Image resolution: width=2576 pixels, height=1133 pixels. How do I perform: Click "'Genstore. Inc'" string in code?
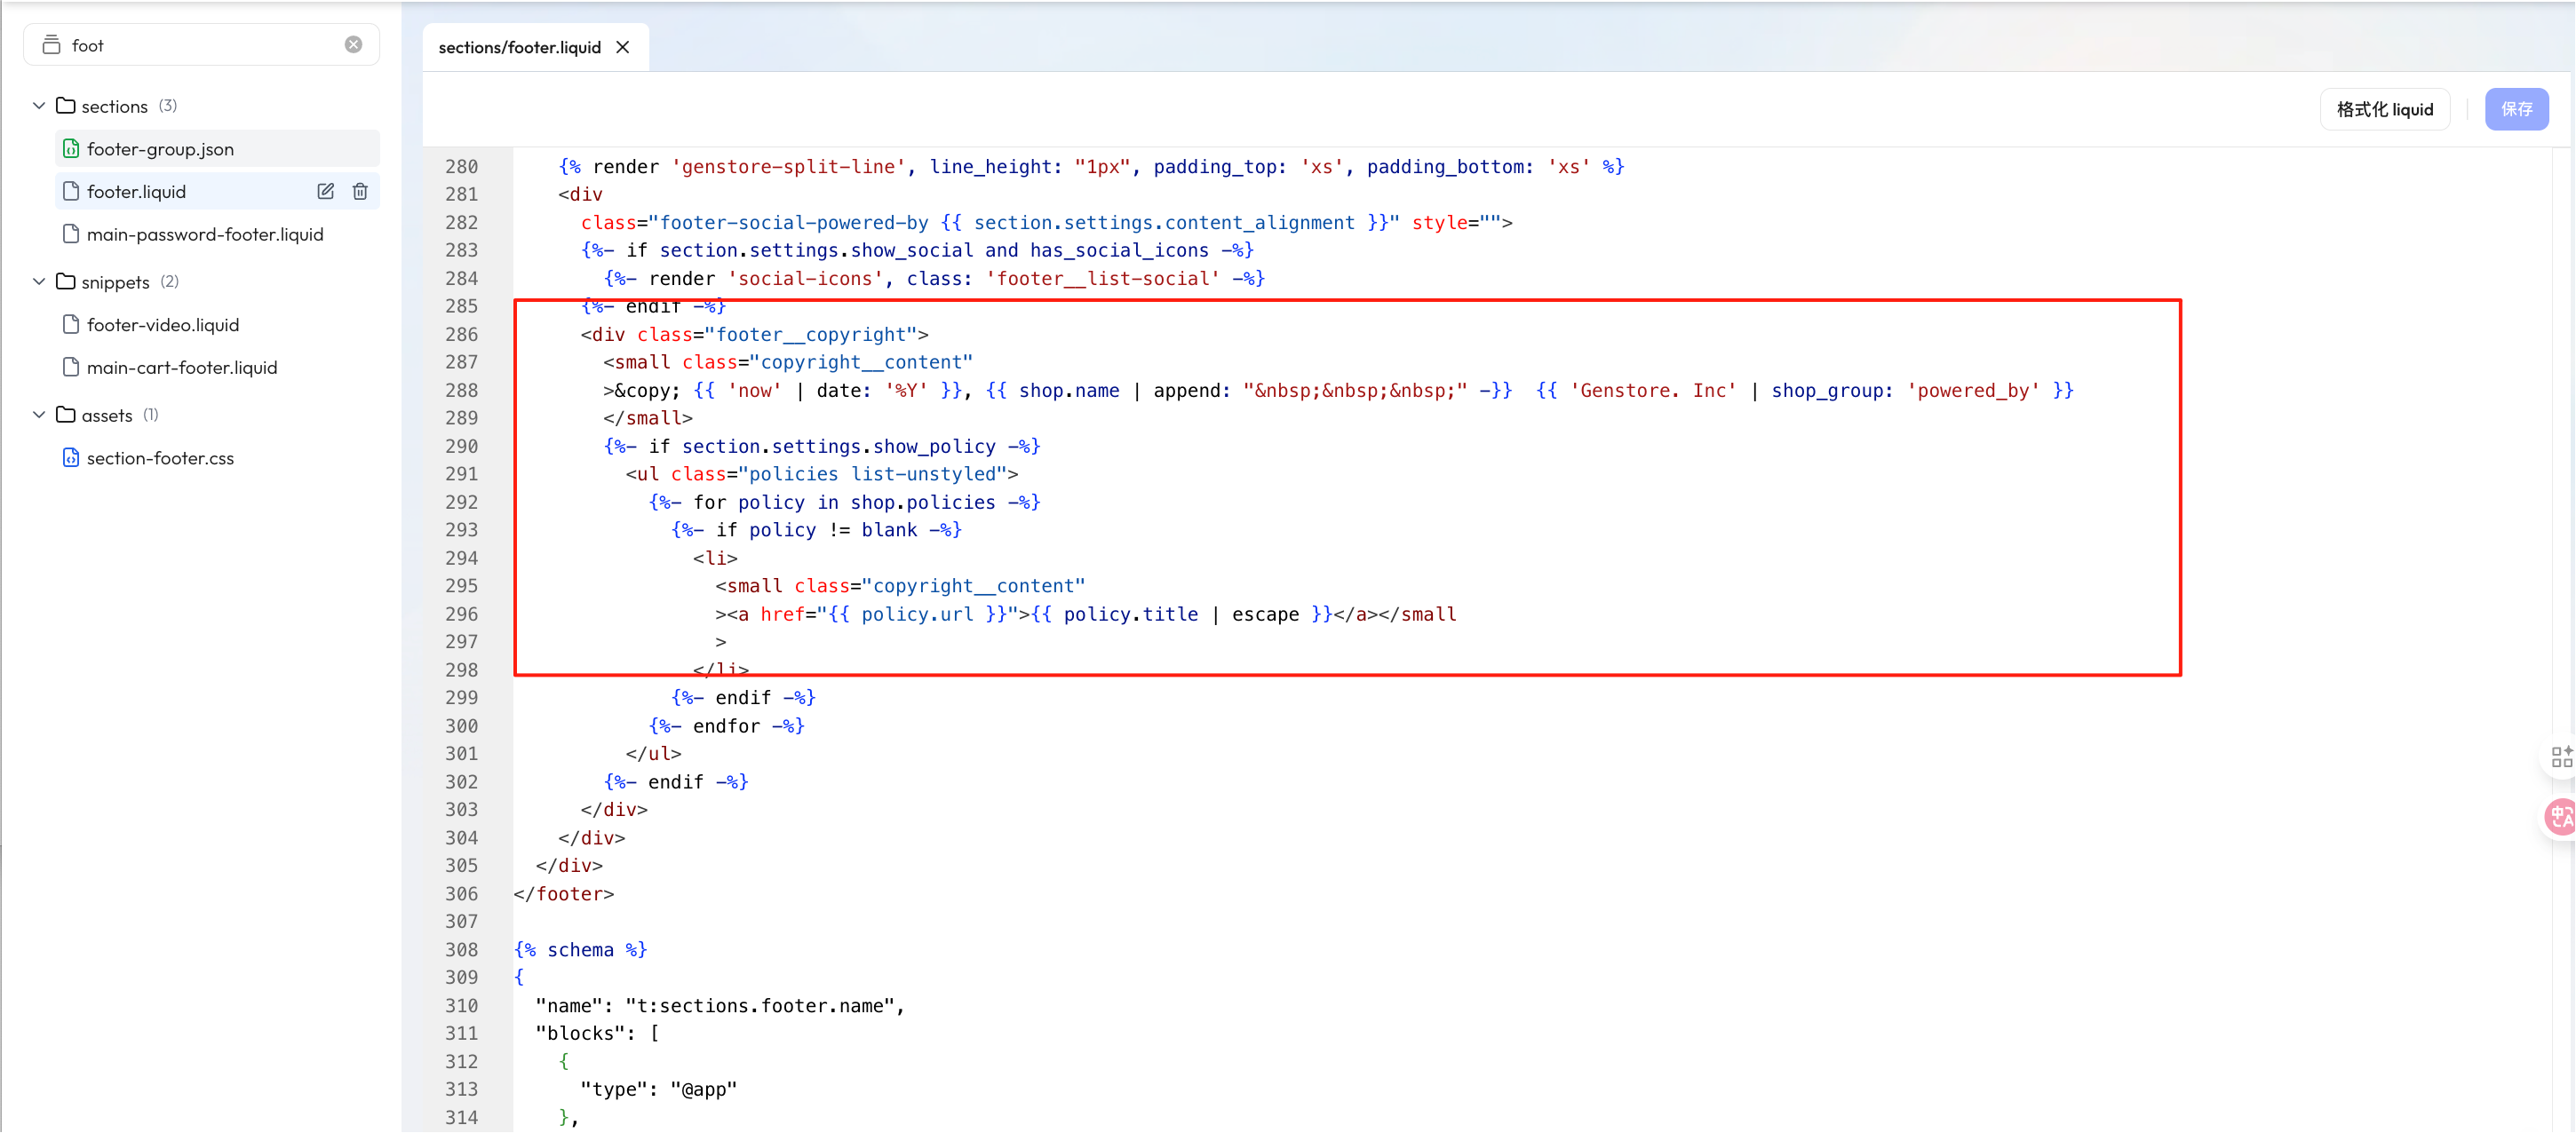pyautogui.click(x=1653, y=390)
